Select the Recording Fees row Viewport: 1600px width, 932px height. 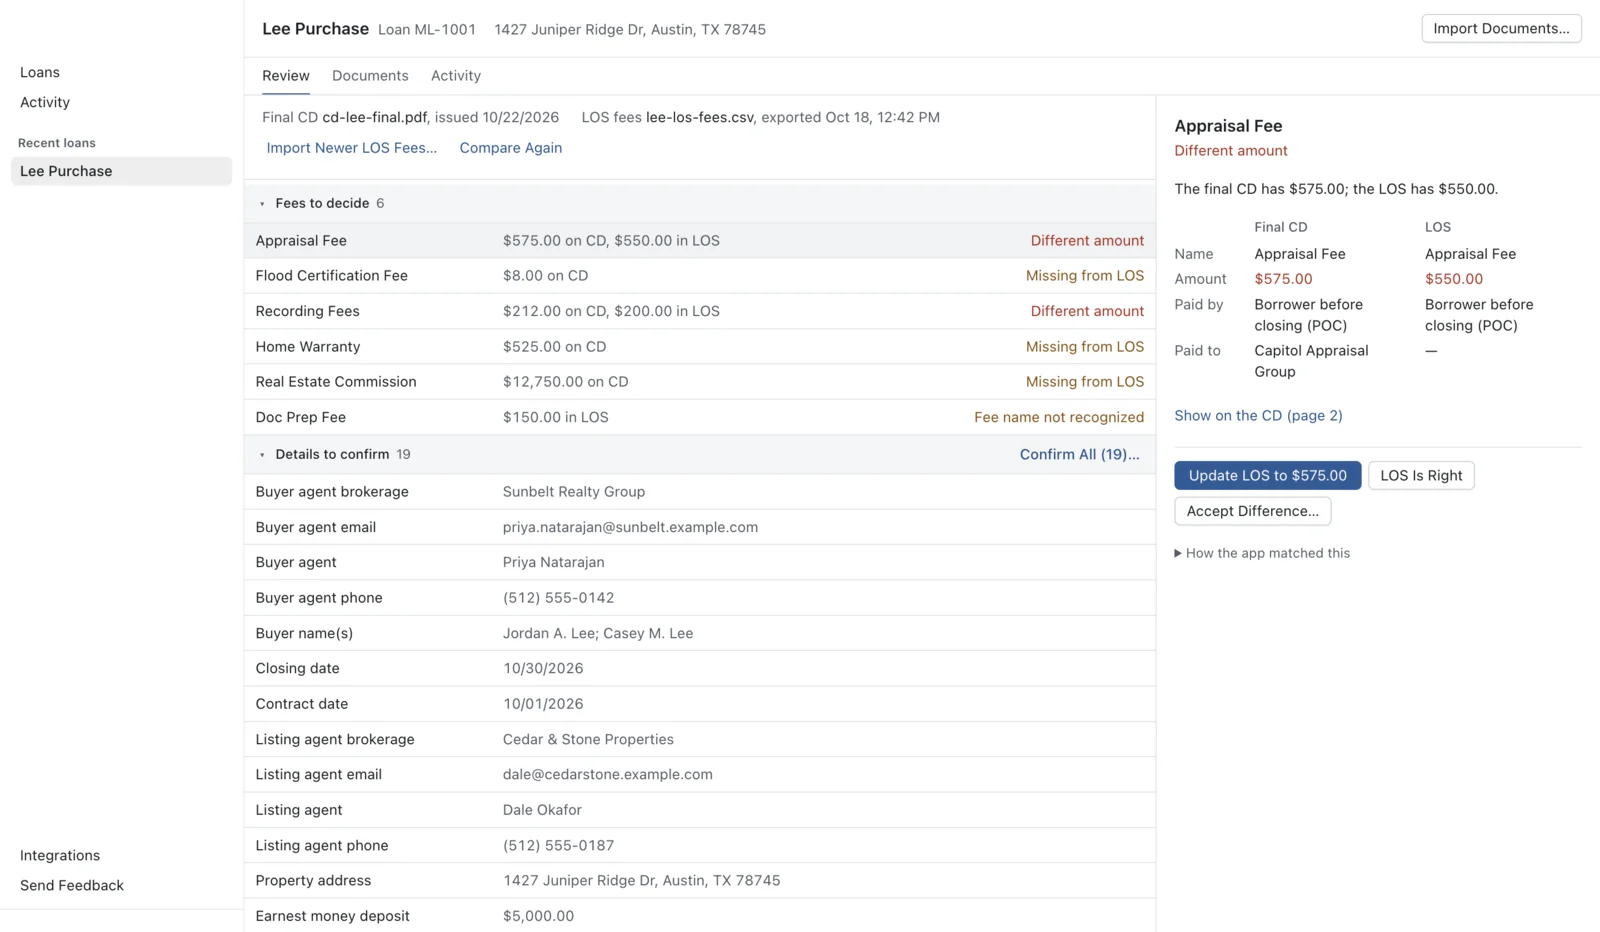700,311
